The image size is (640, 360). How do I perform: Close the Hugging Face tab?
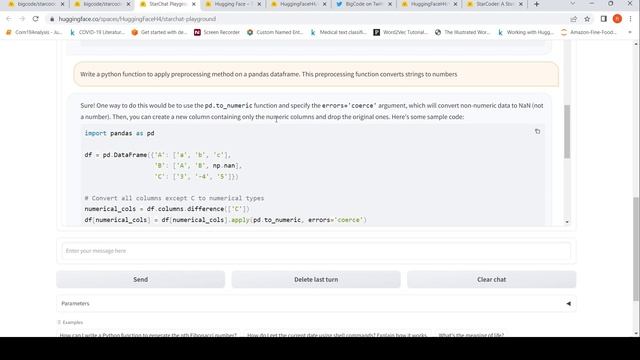pyautogui.click(x=259, y=4)
